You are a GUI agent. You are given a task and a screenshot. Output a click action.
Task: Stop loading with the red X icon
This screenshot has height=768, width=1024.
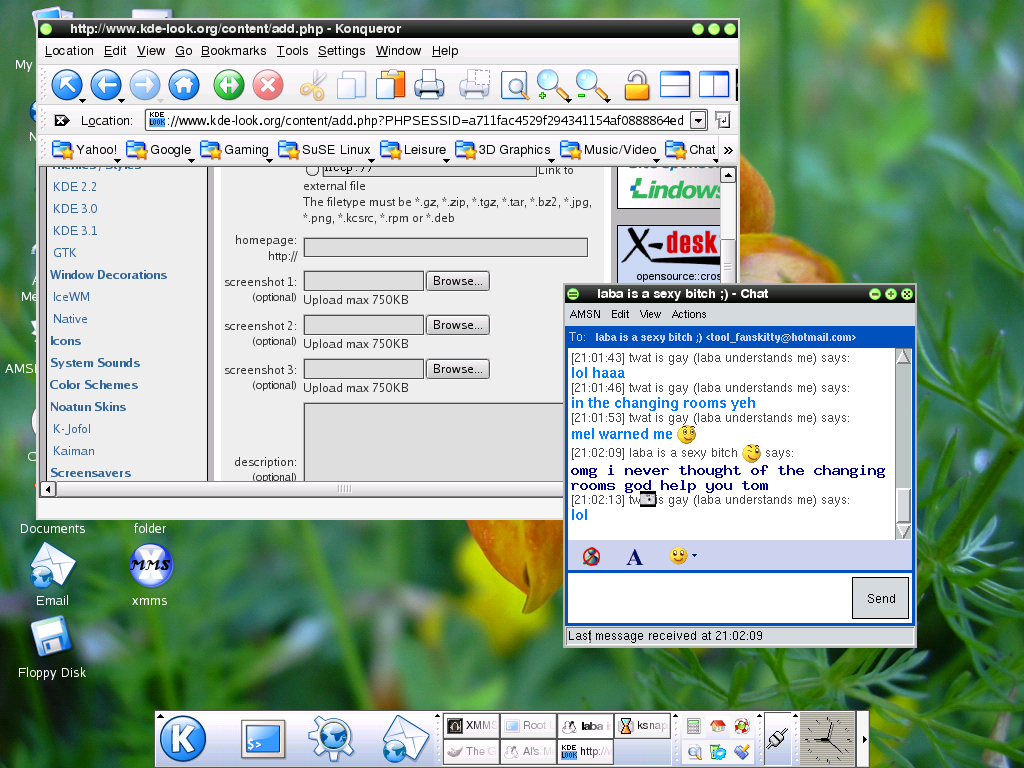coord(268,85)
